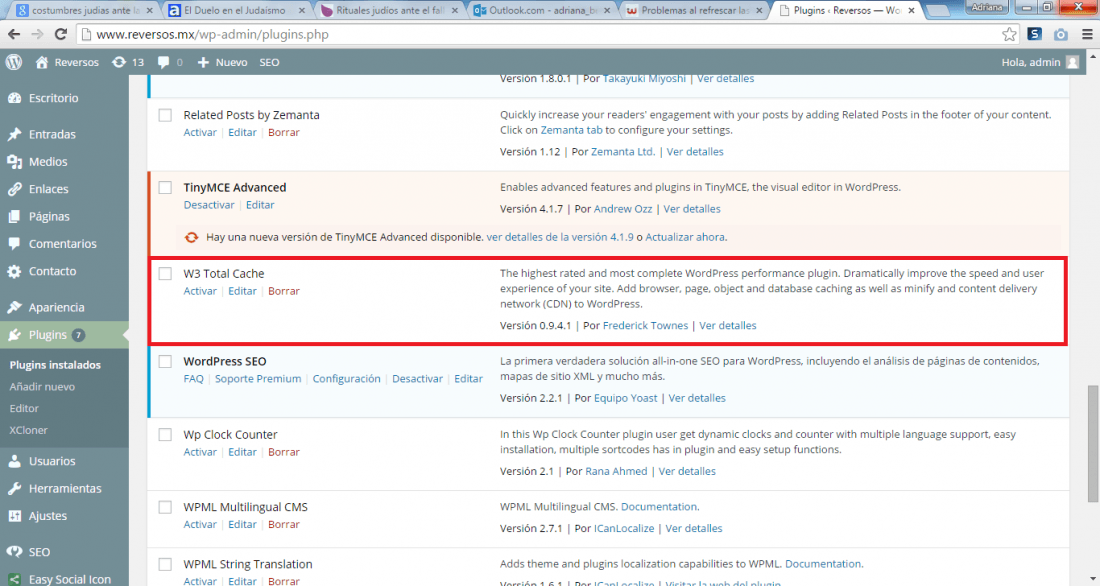The width and height of the screenshot is (1100, 586).
Task: Check the W3 Total Cache checkbox
Action: pos(165,274)
